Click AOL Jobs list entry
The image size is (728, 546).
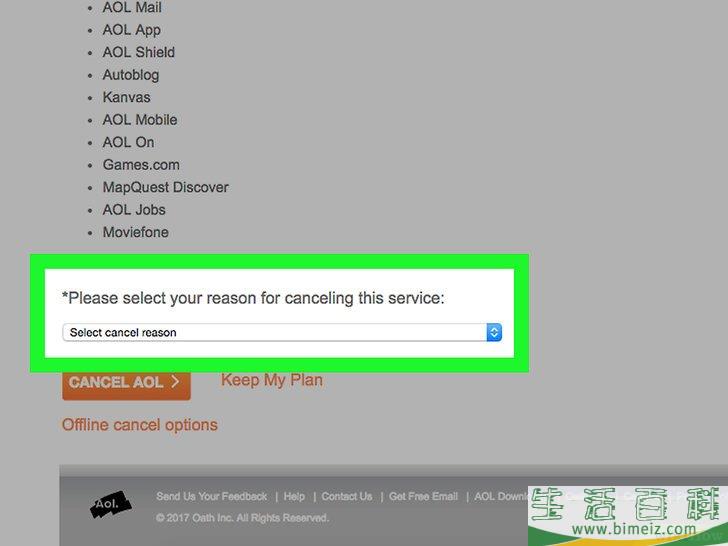[134, 210]
